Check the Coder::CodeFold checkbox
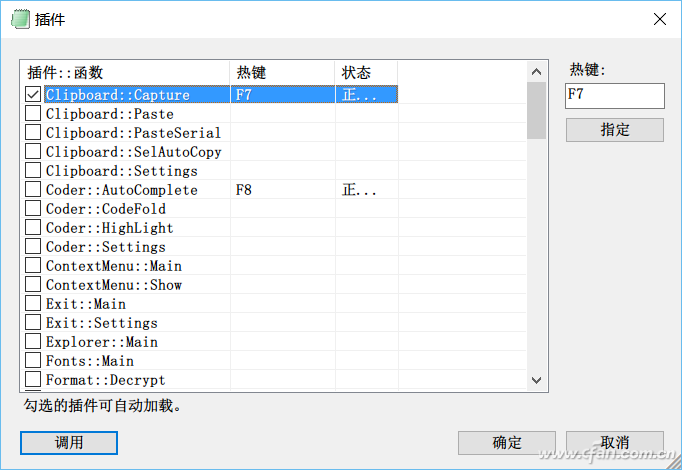The height and width of the screenshot is (470, 682). click(x=33, y=209)
